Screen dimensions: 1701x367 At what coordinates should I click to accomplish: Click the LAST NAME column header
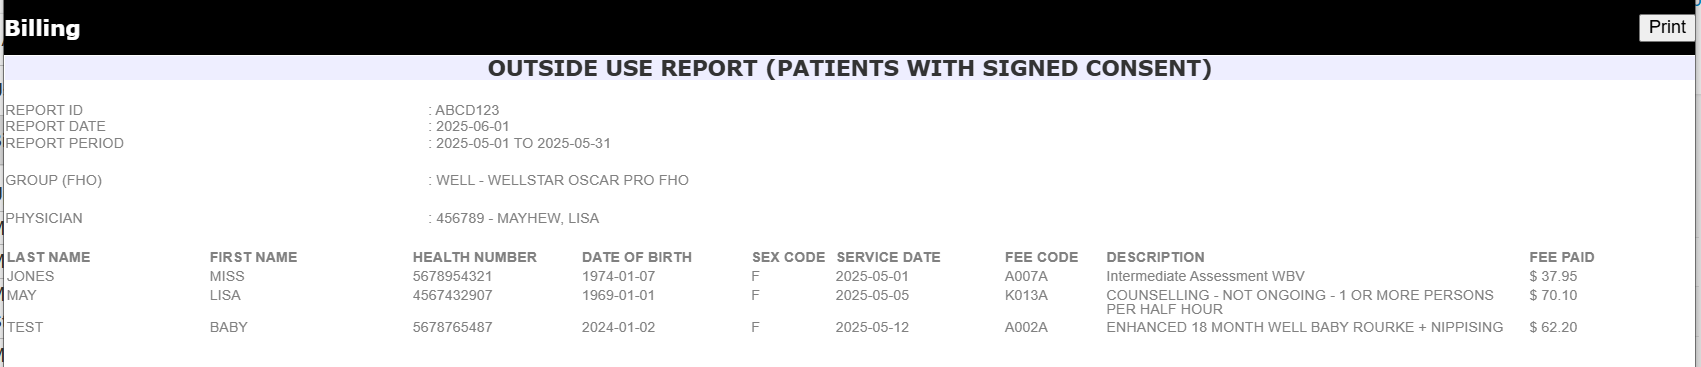coord(48,257)
